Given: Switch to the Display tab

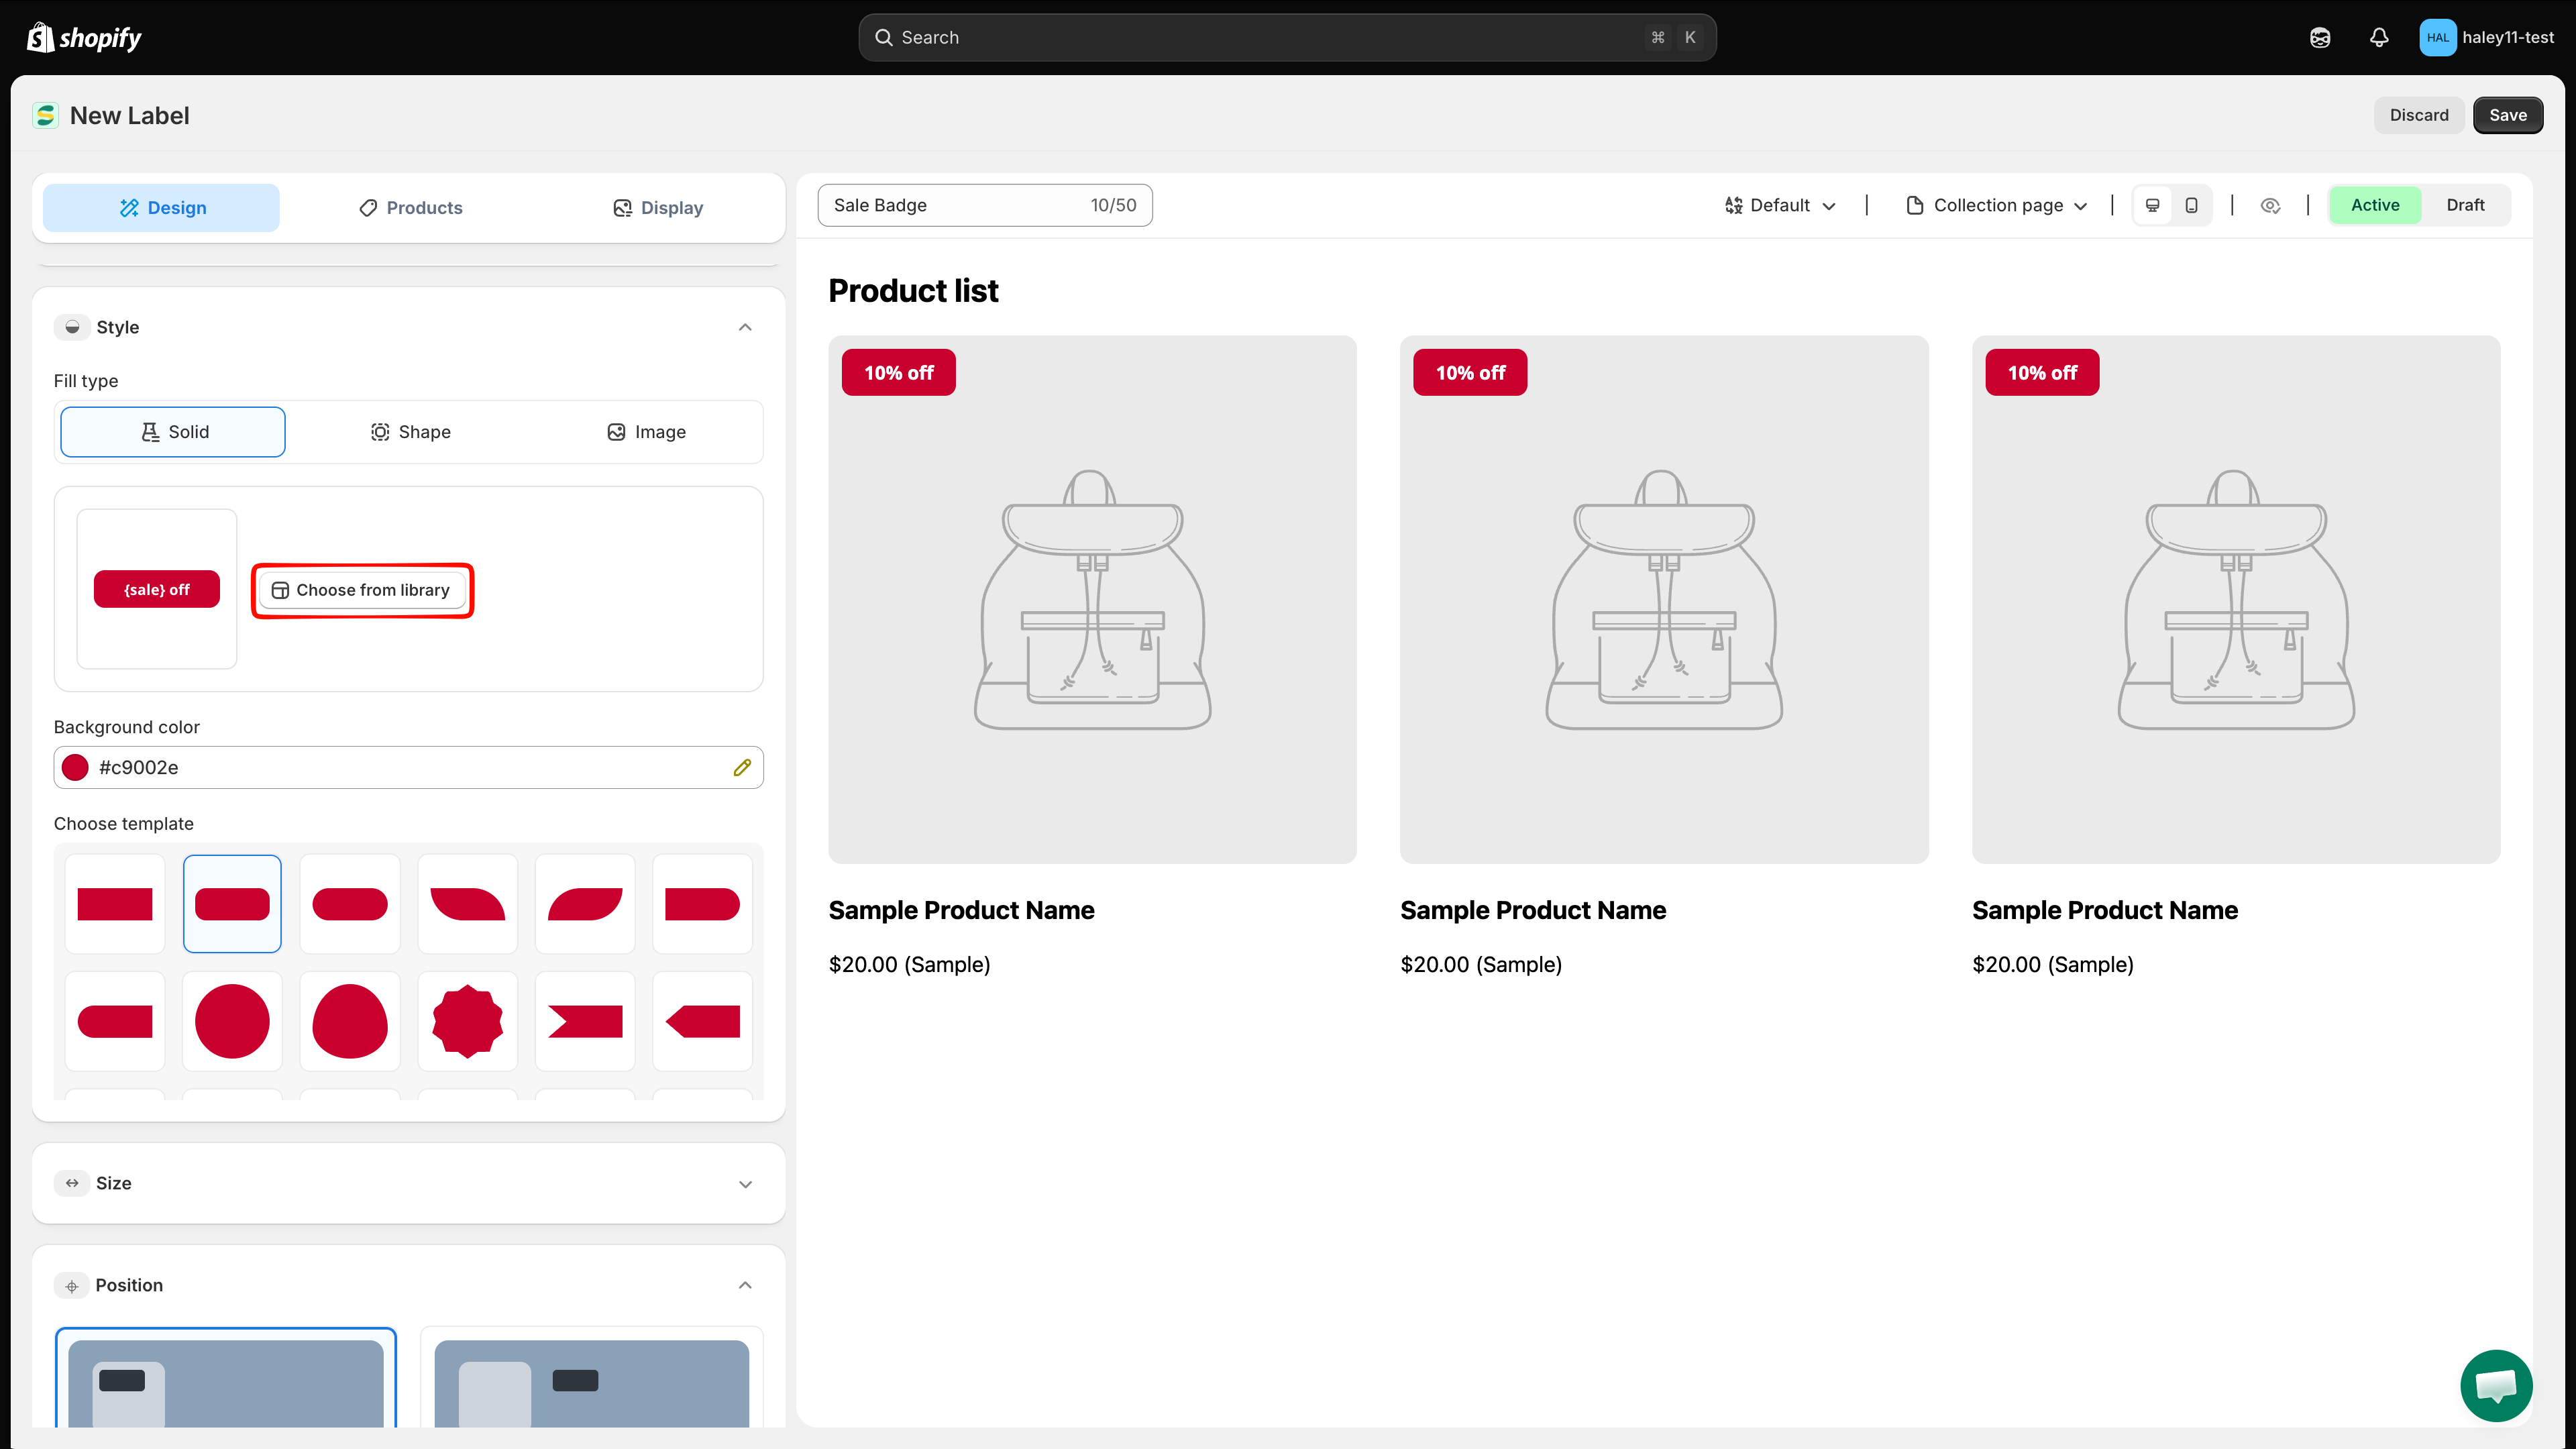Looking at the screenshot, I should click(657, 208).
